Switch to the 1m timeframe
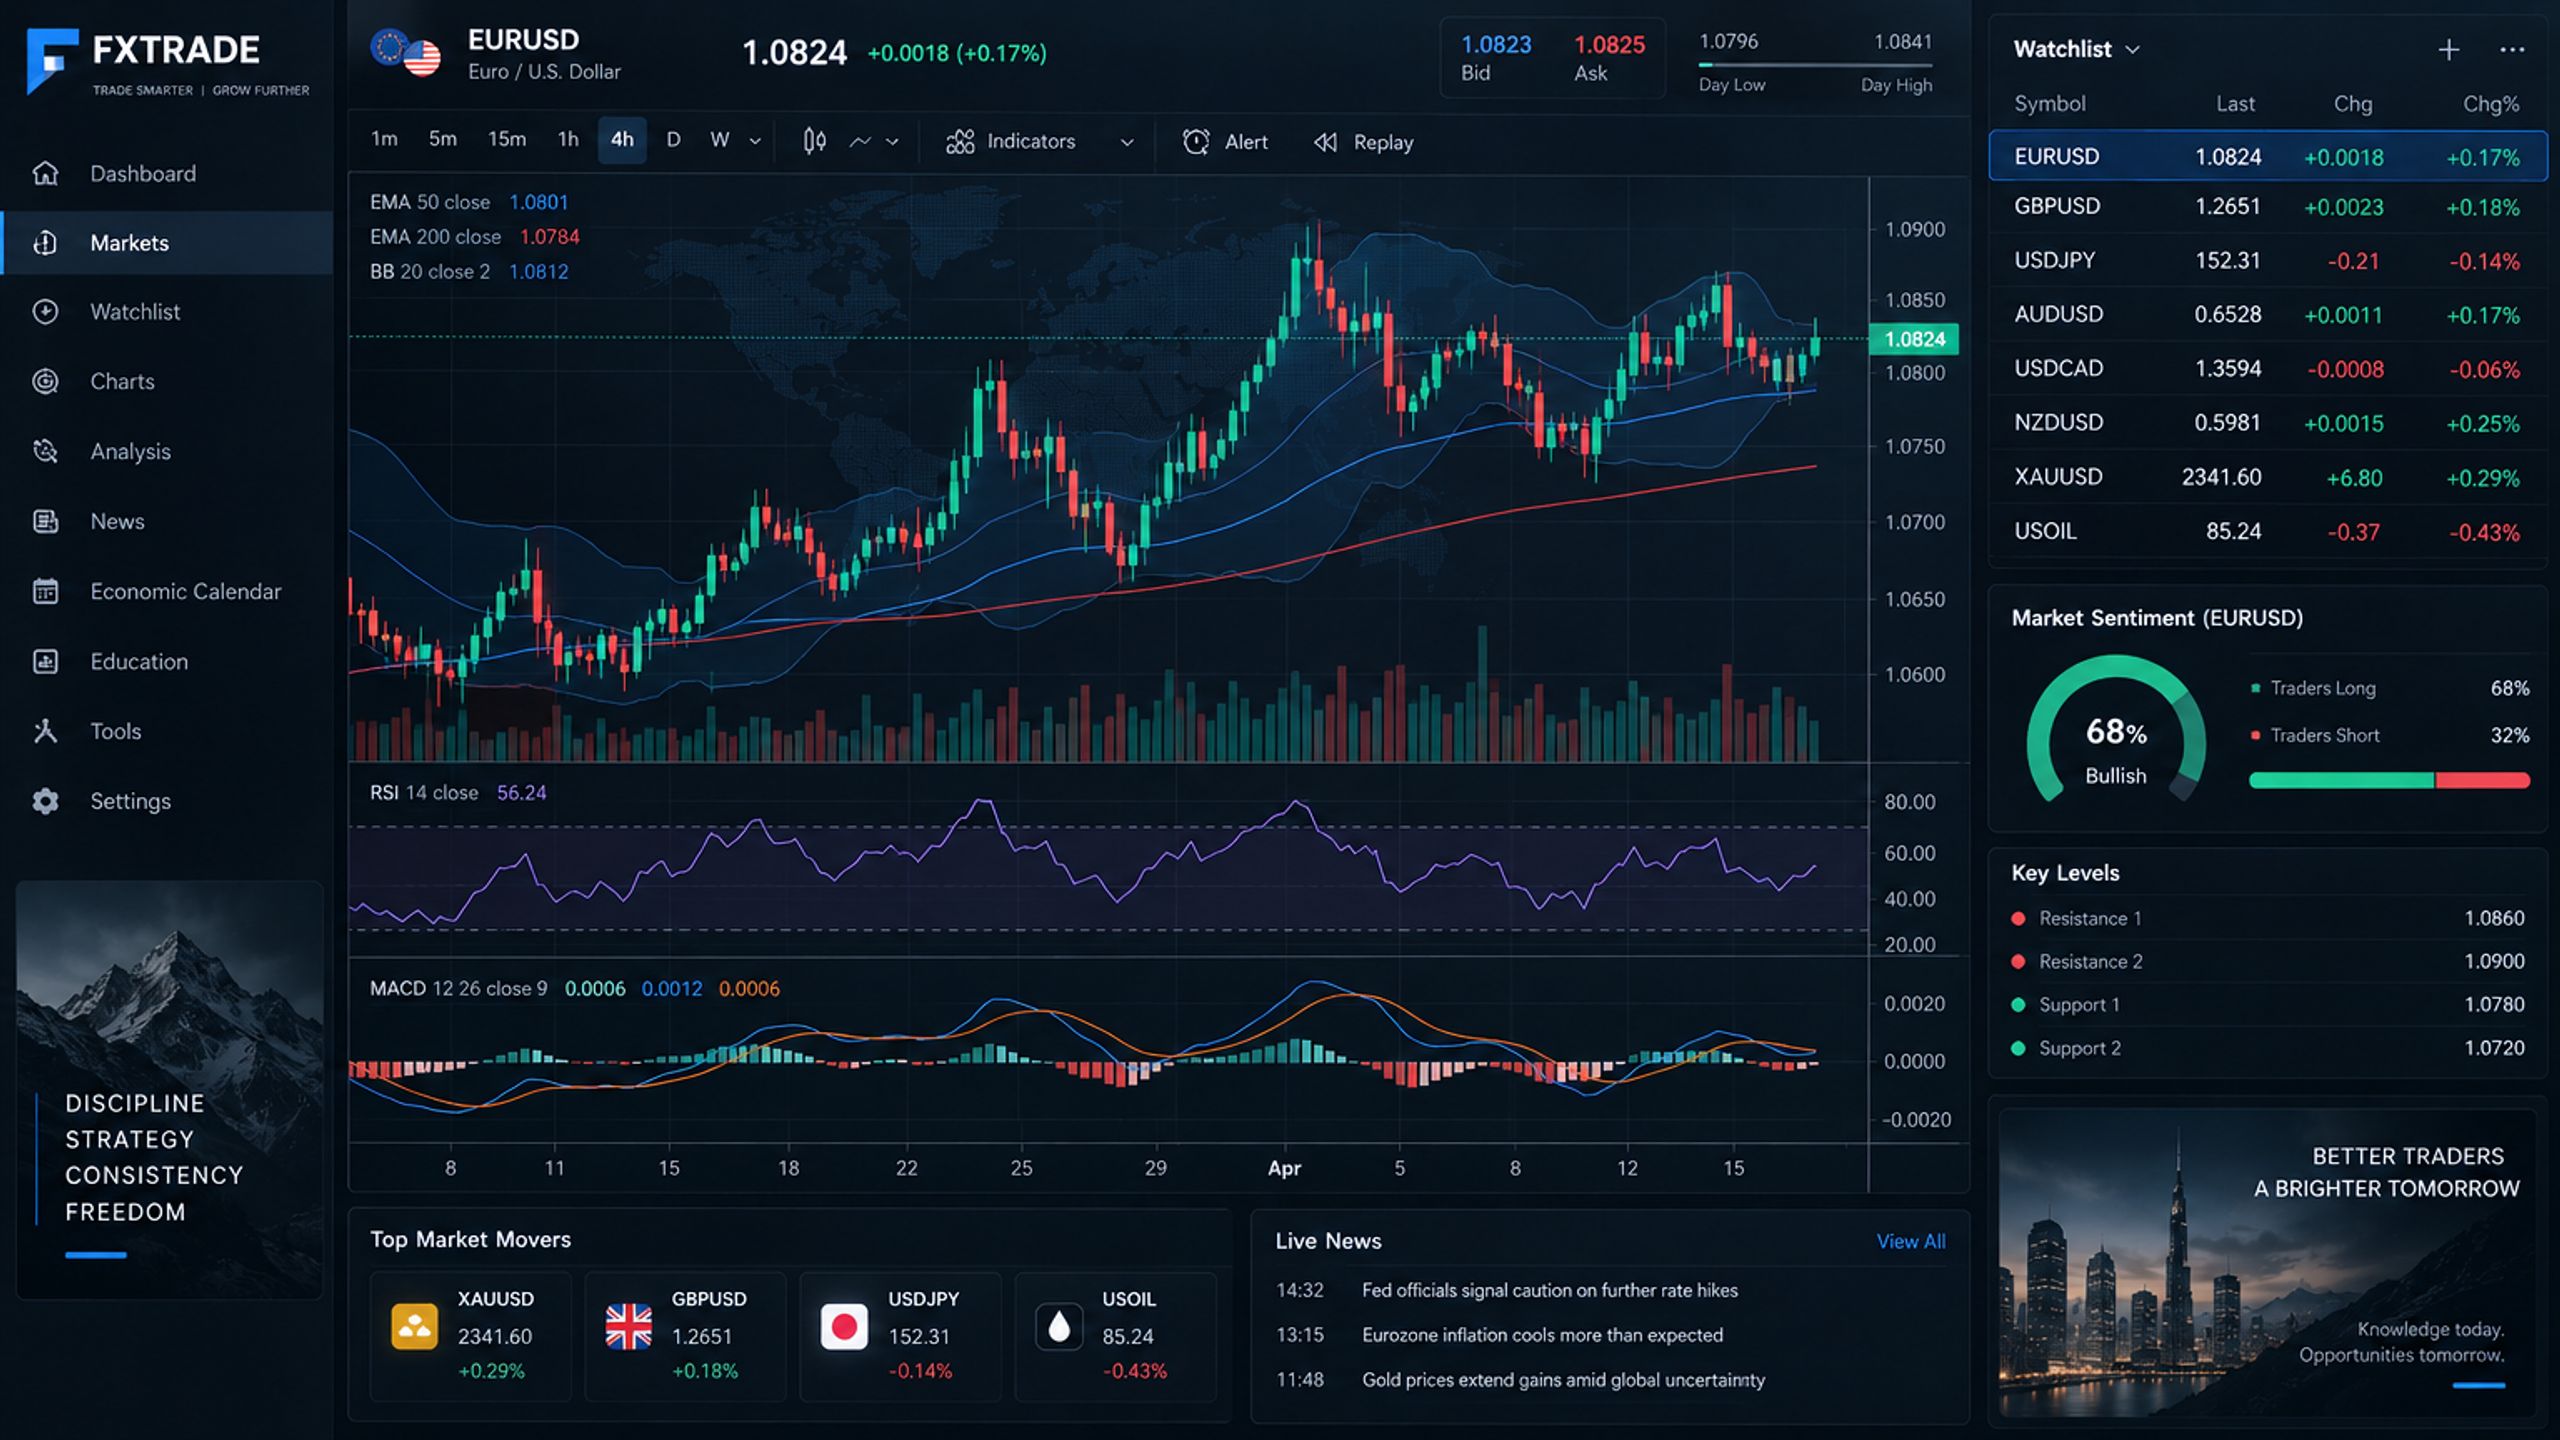 tap(384, 139)
